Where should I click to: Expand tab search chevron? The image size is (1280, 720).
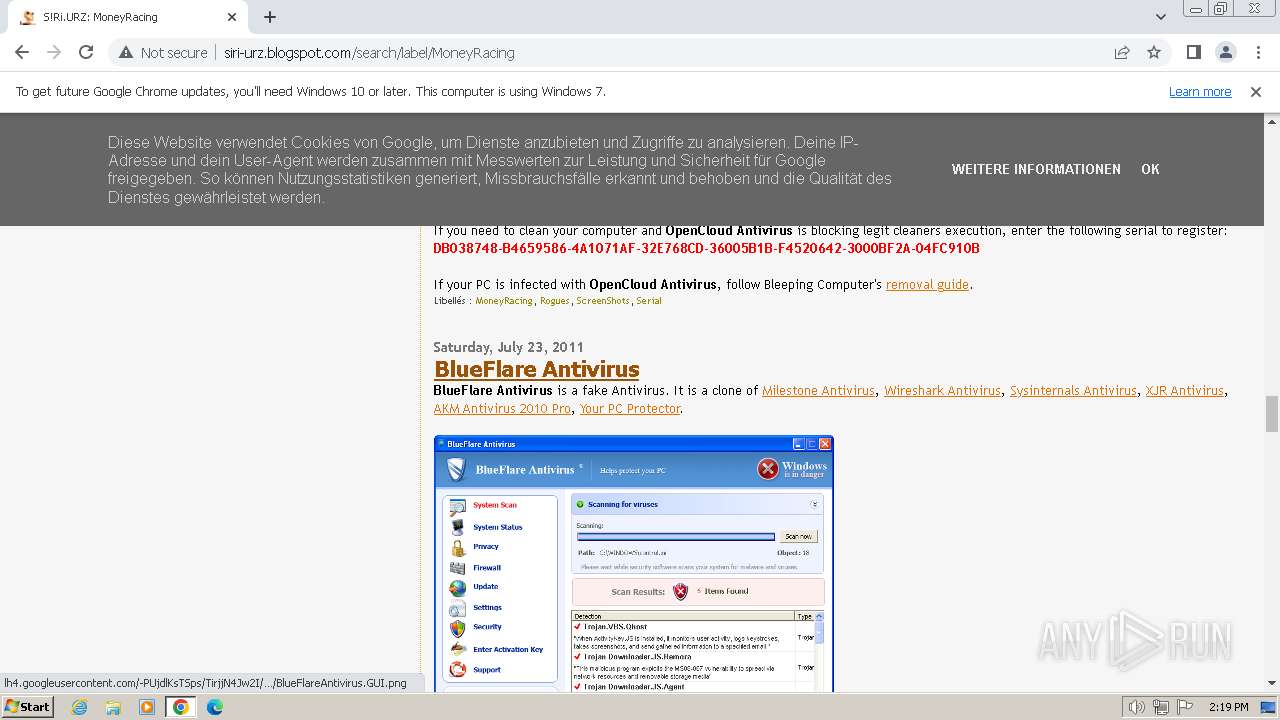[x=1161, y=17]
